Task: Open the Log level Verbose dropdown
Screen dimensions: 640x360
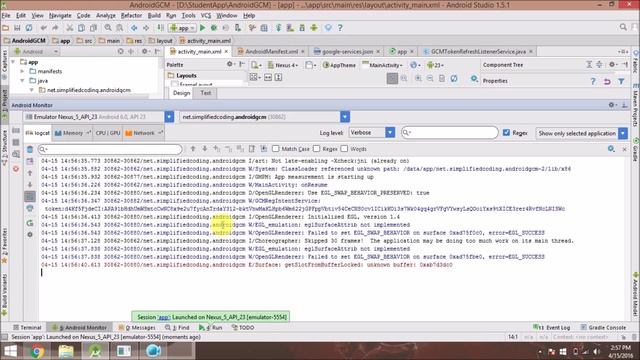Action: click(372, 133)
